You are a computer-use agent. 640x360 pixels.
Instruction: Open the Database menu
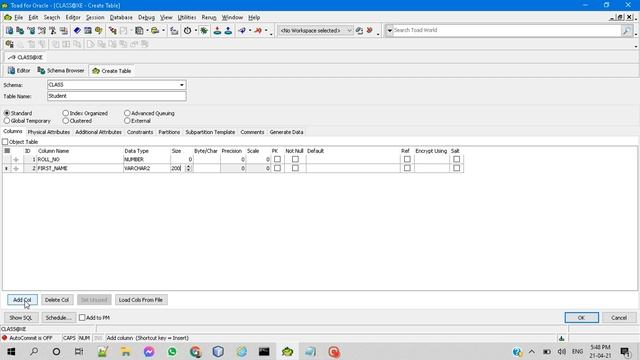pos(121,18)
